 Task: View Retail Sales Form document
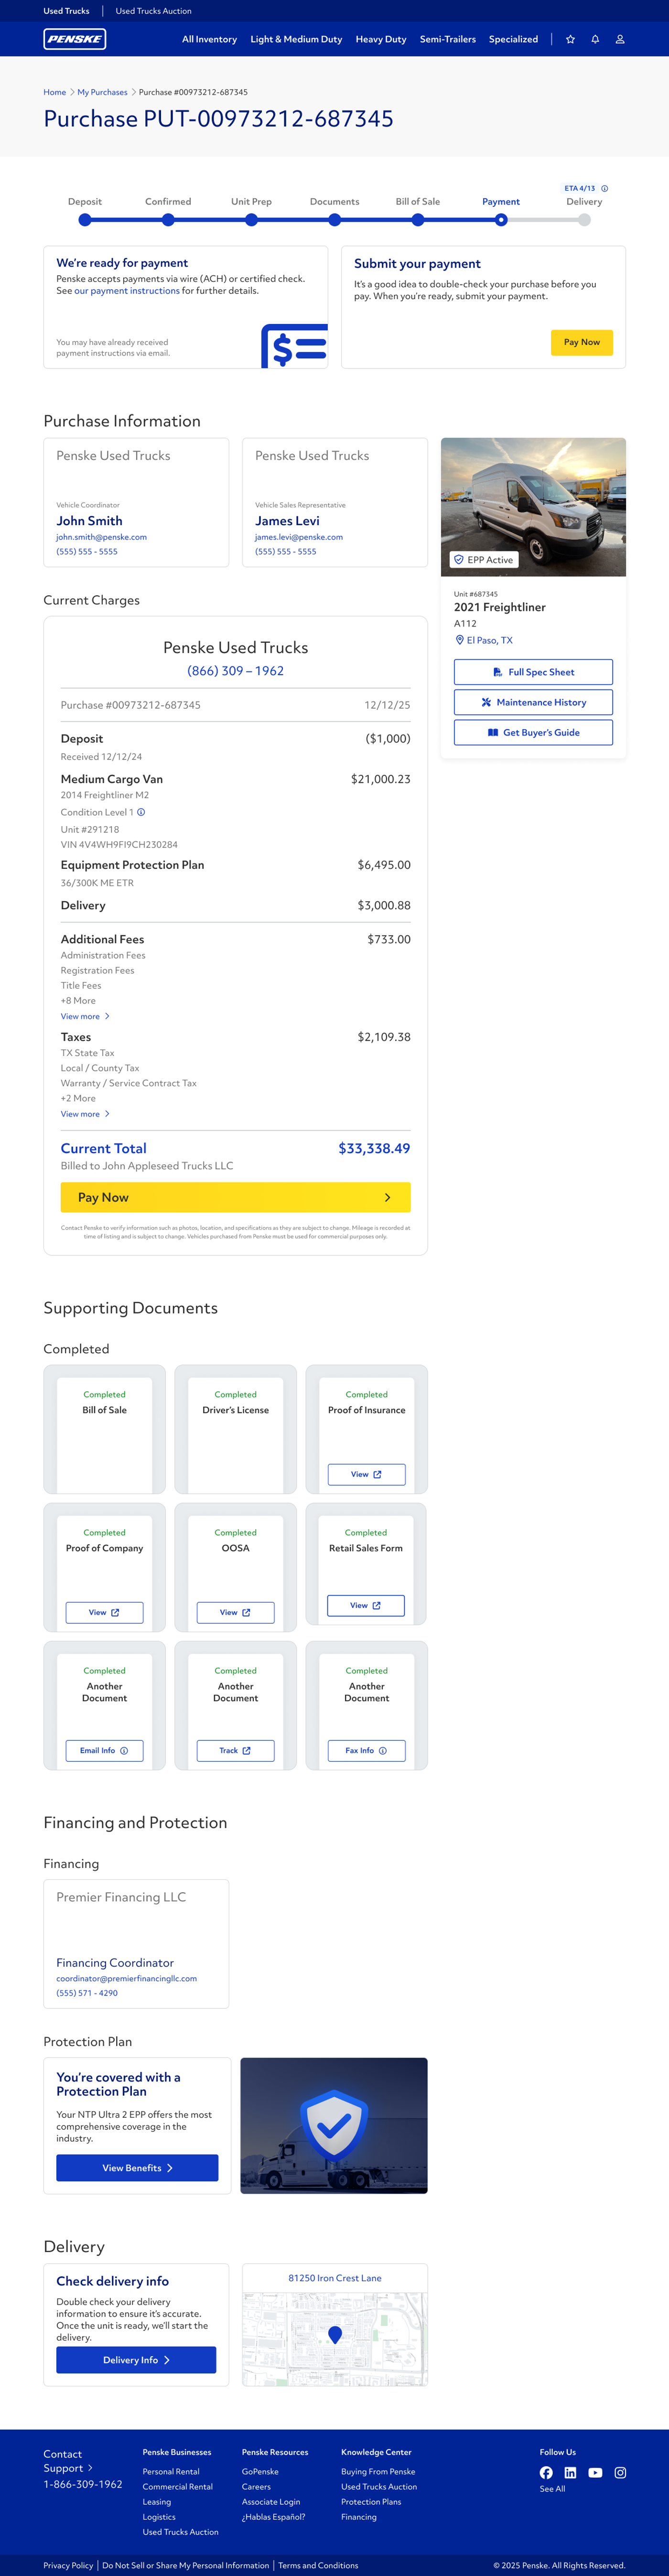(x=366, y=1605)
